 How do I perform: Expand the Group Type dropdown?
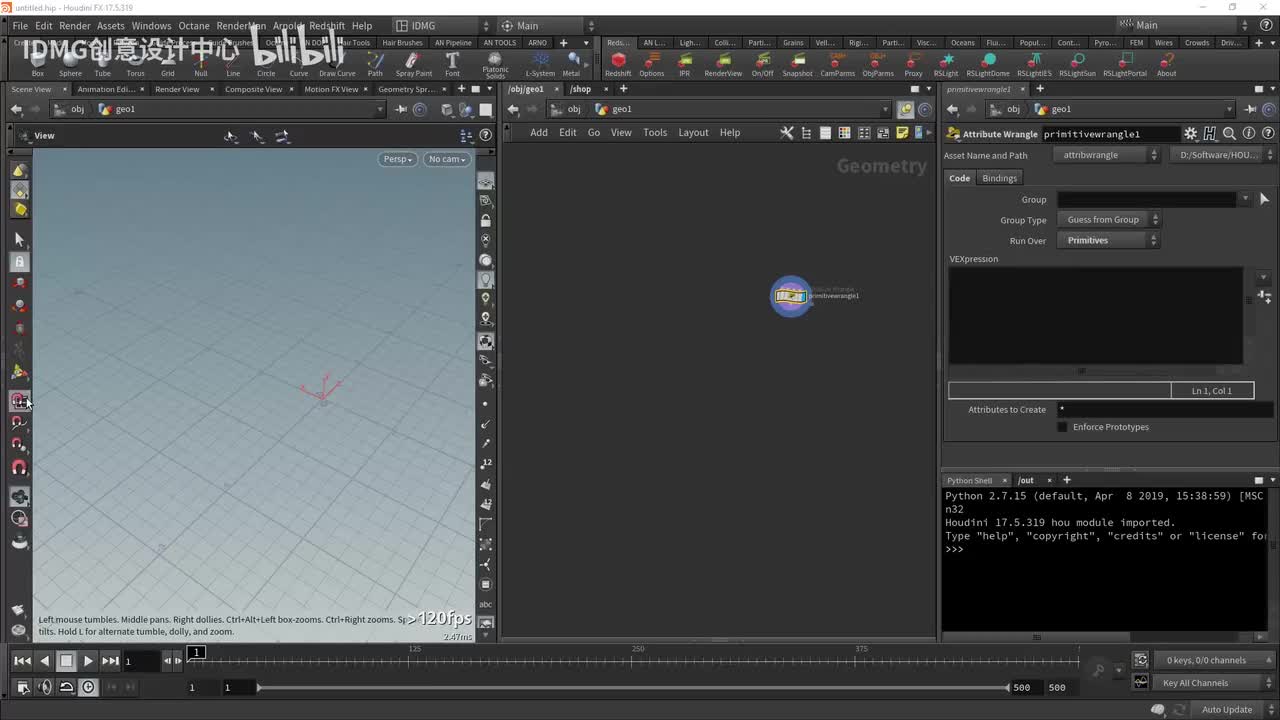click(1108, 220)
